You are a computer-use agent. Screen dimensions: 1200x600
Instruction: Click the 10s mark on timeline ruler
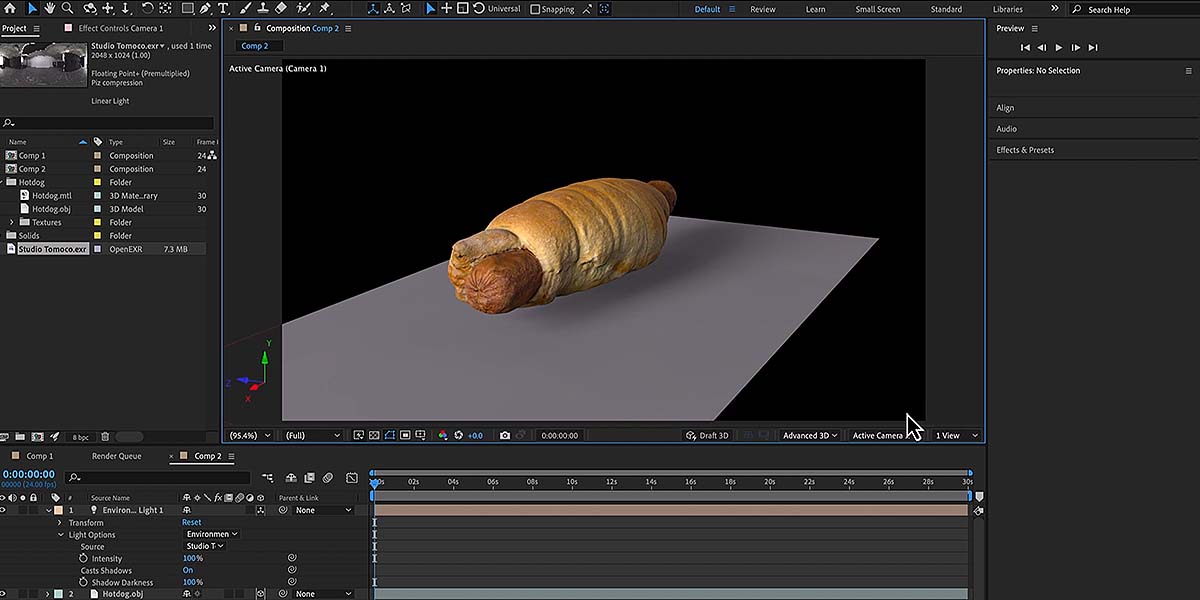572,482
